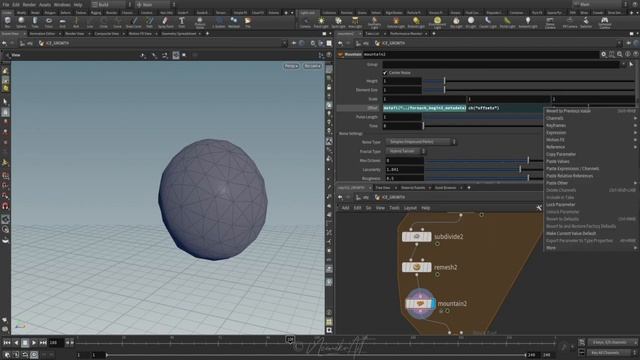Toggle the display flag on mountain2 node
The image size is (640, 360).
(433, 304)
